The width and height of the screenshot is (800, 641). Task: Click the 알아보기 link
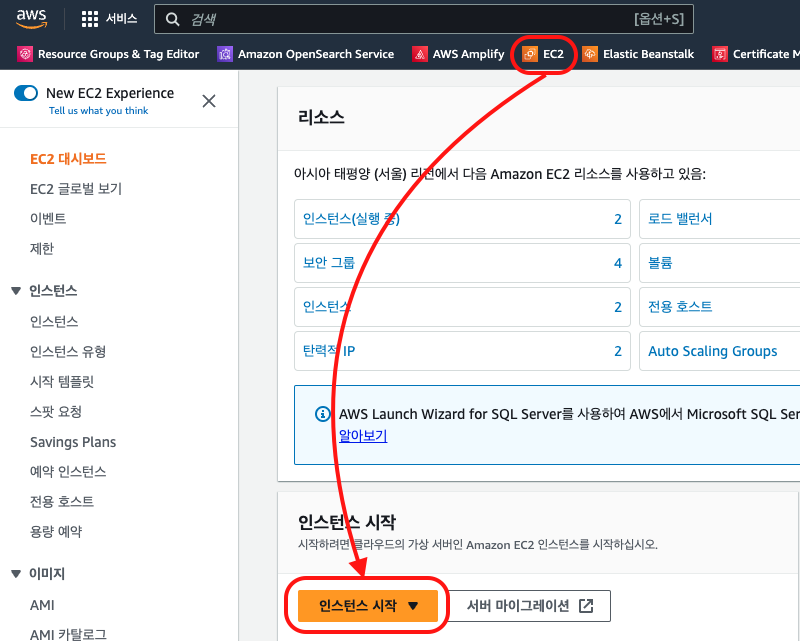(363, 436)
